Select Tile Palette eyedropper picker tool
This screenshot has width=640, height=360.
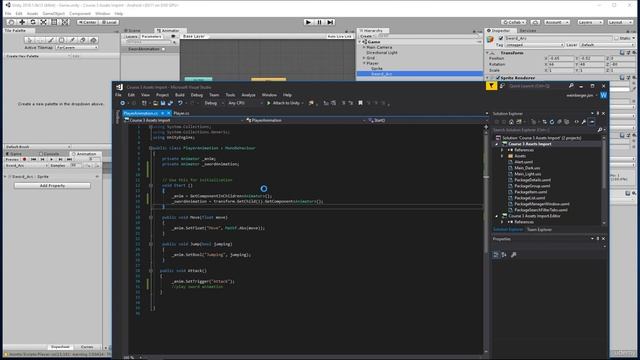(72, 40)
